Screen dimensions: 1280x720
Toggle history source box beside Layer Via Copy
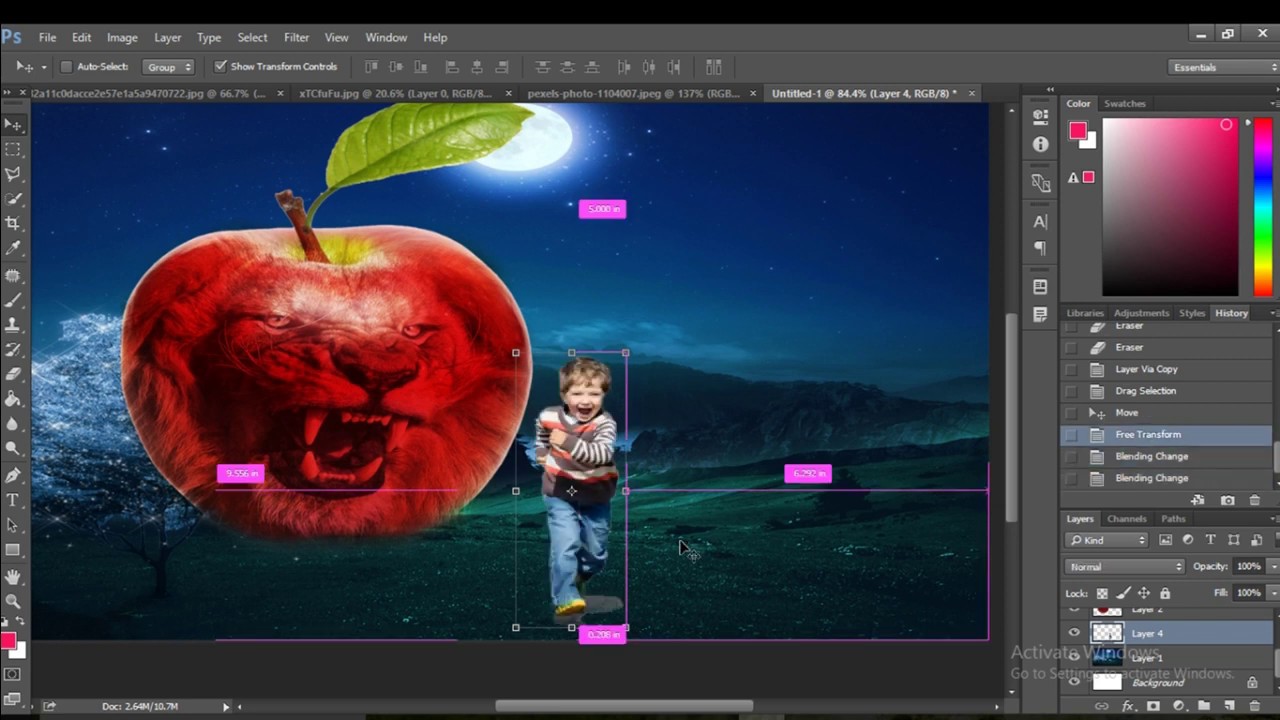coord(1072,369)
